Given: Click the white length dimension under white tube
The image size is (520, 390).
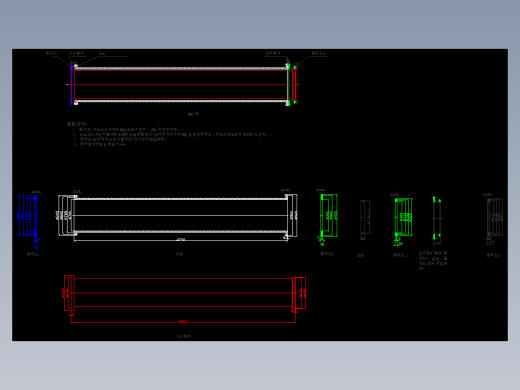Looking at the screenshot, I should [180, 239].
